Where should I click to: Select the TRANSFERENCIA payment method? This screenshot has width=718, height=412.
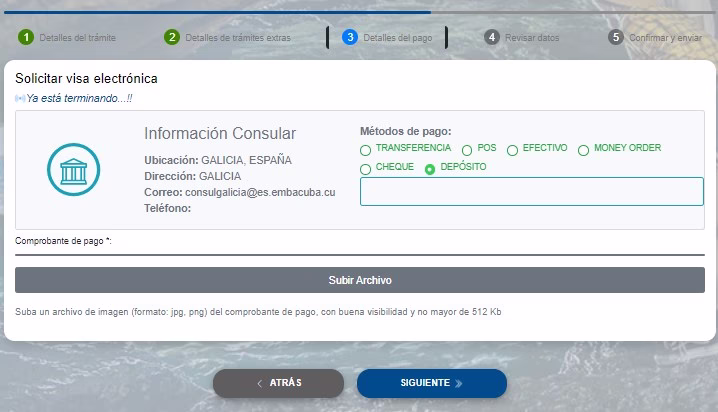tap(365, 150)
